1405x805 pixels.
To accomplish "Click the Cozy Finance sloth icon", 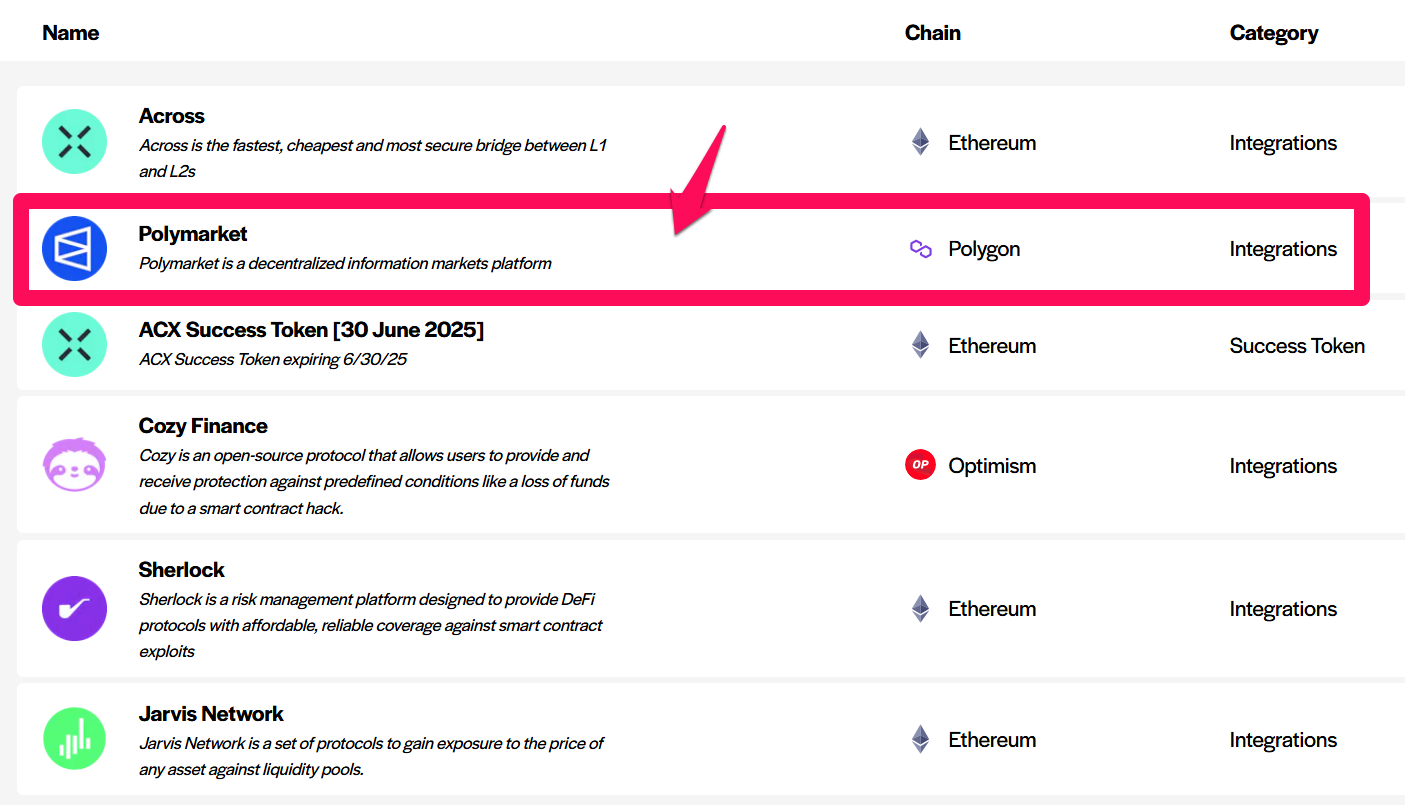I will [74, 465].
